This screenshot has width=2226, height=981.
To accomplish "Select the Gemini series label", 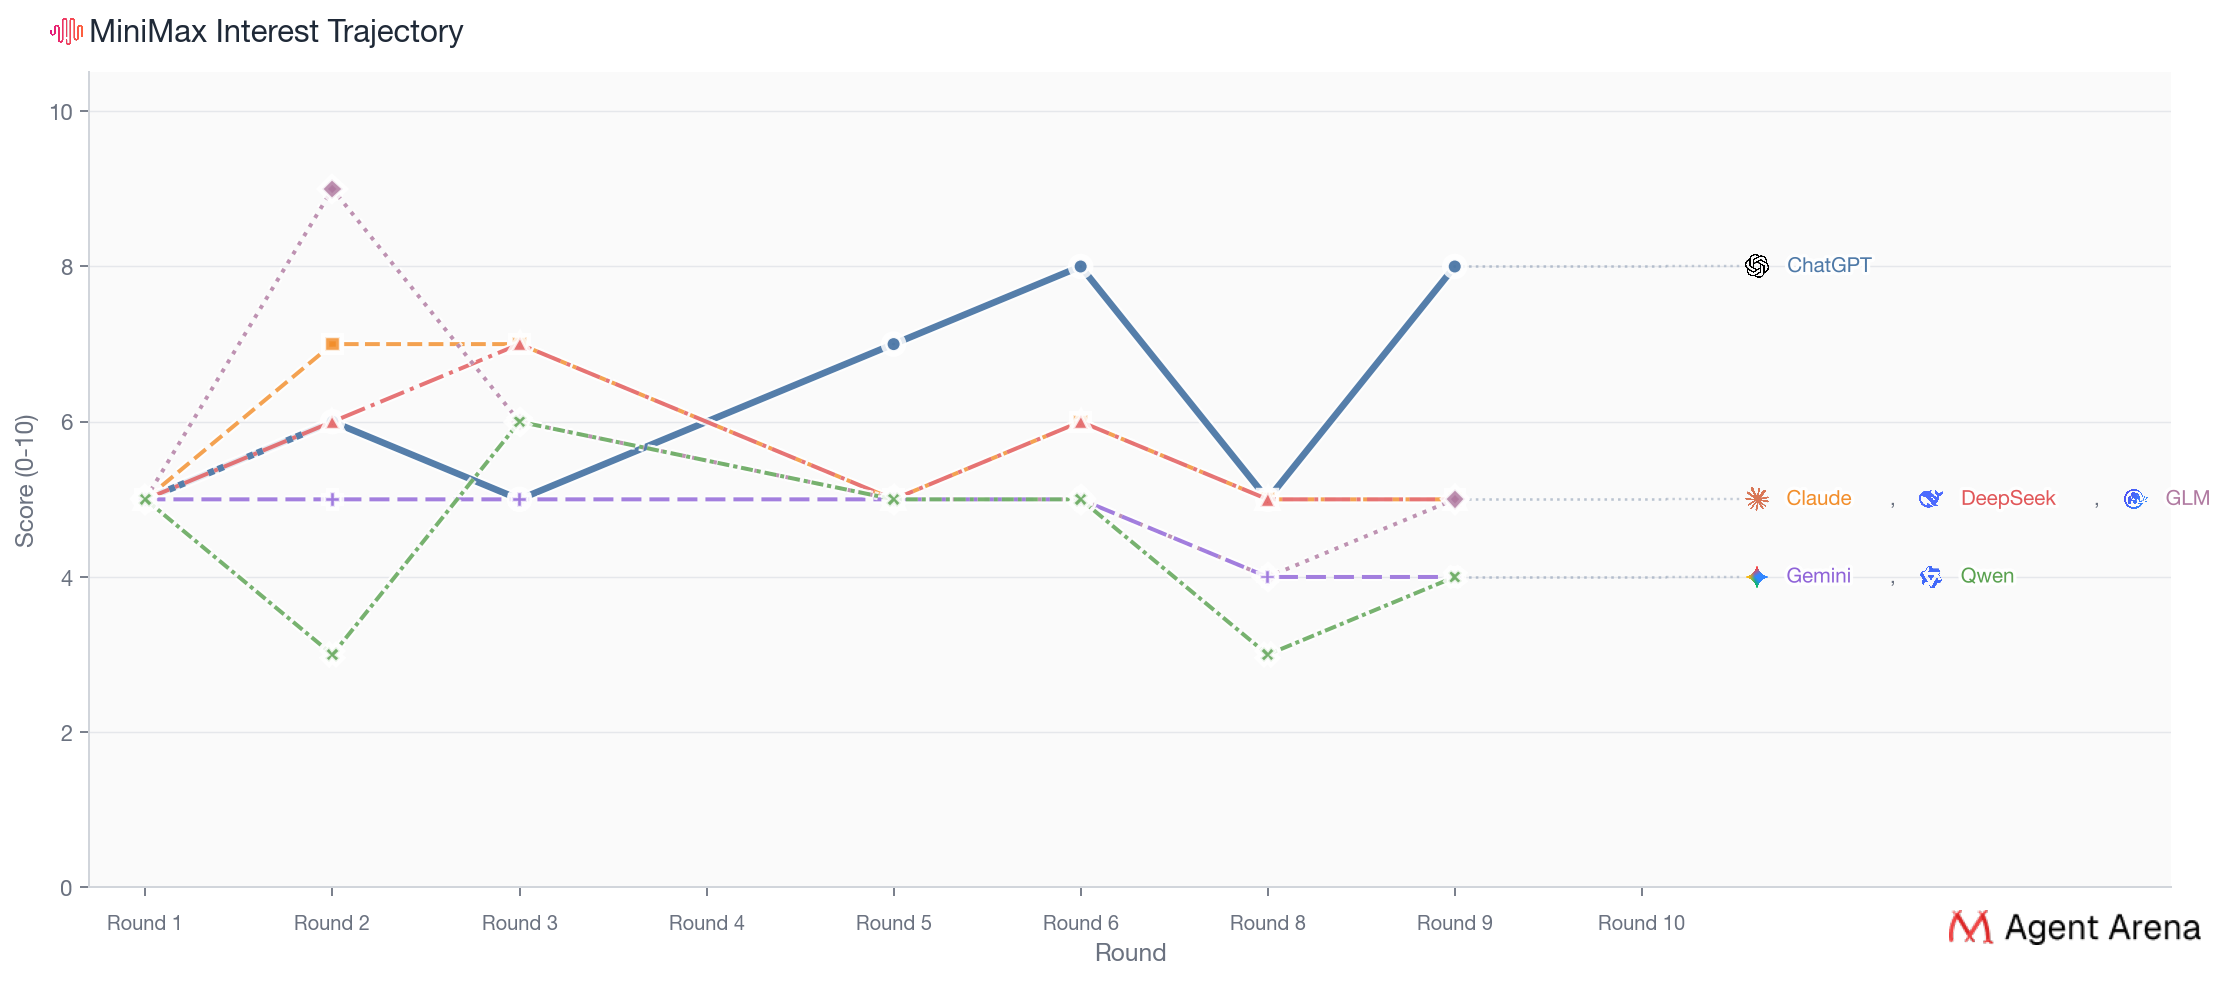I will [1818, 577].
